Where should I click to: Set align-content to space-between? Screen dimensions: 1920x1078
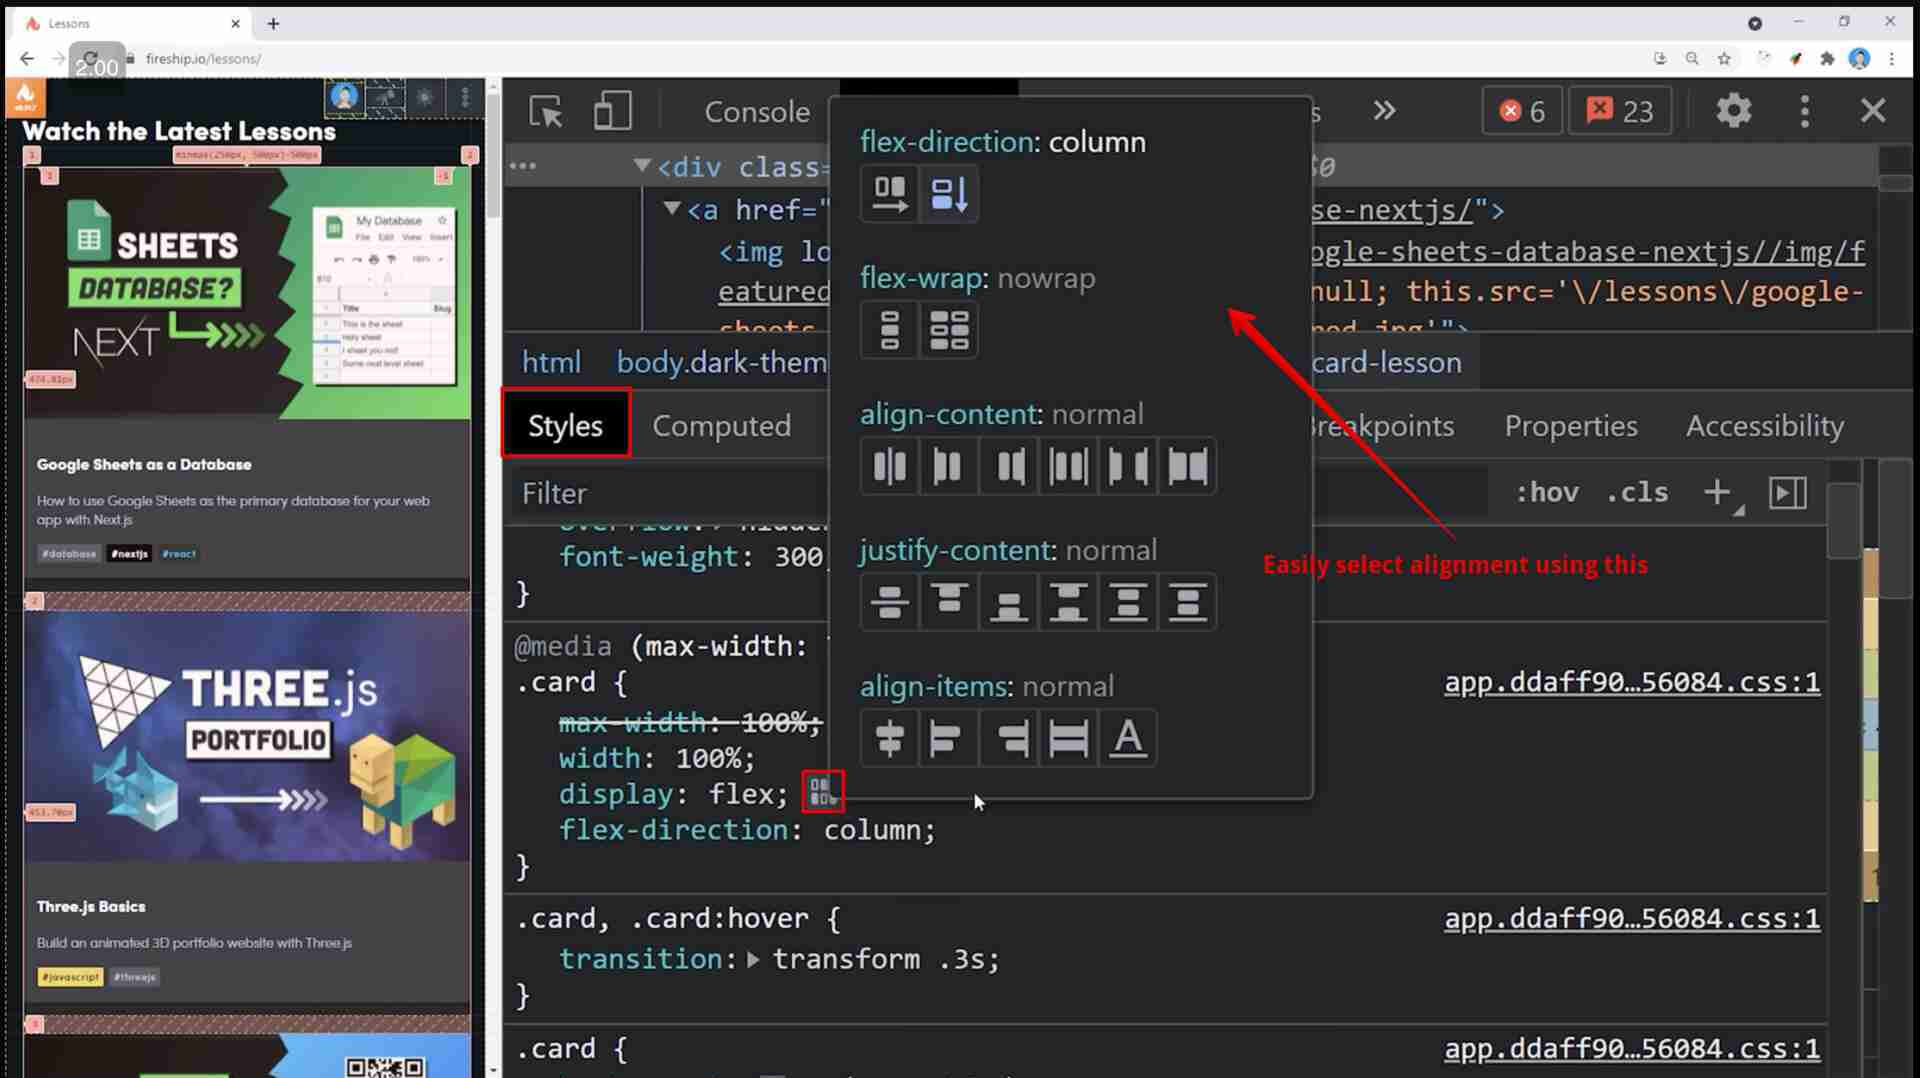point(1128,466)
